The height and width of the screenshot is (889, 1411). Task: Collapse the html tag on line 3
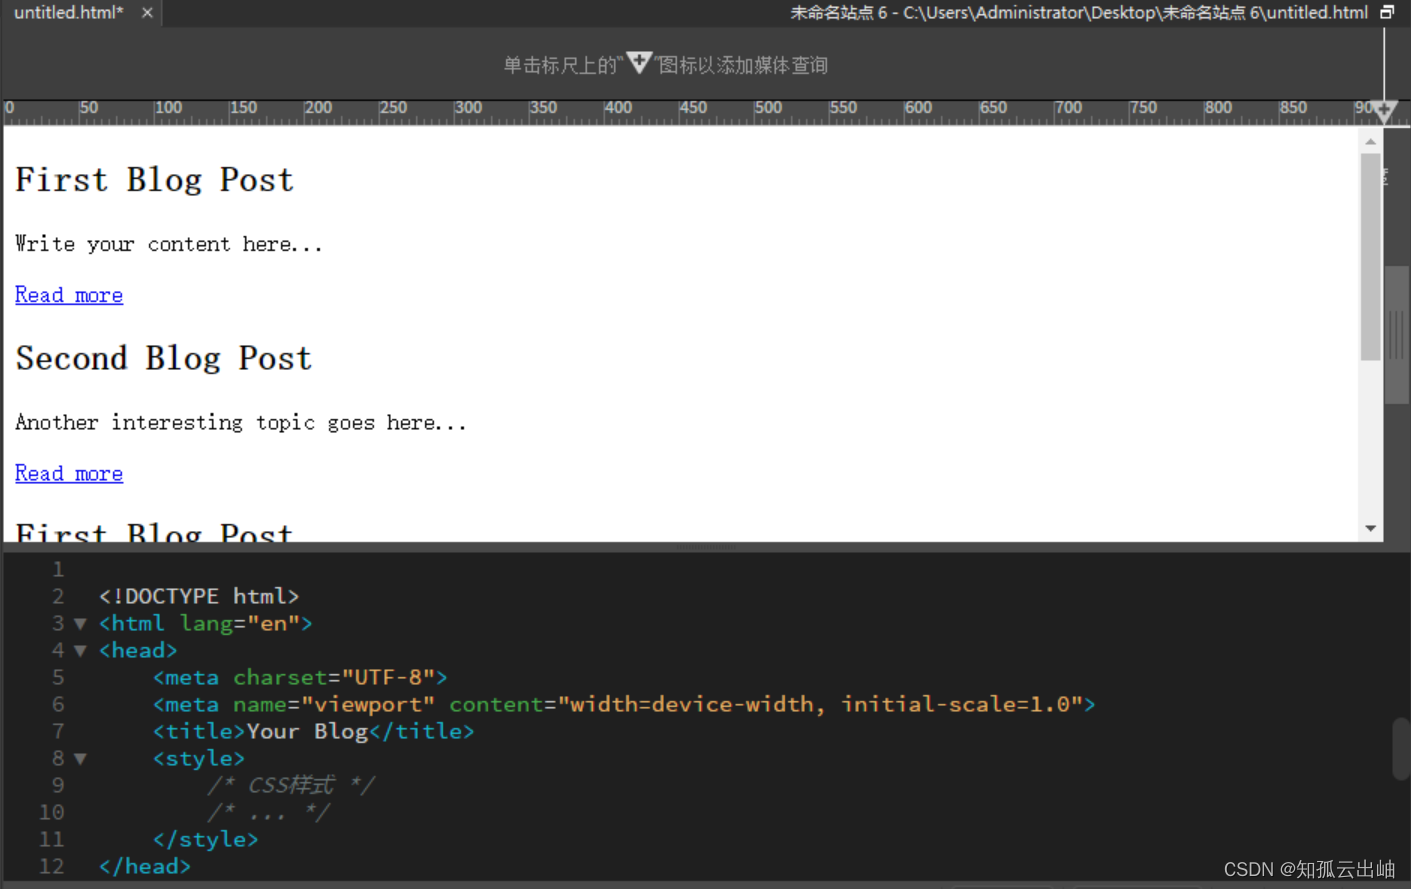[81, 623]
